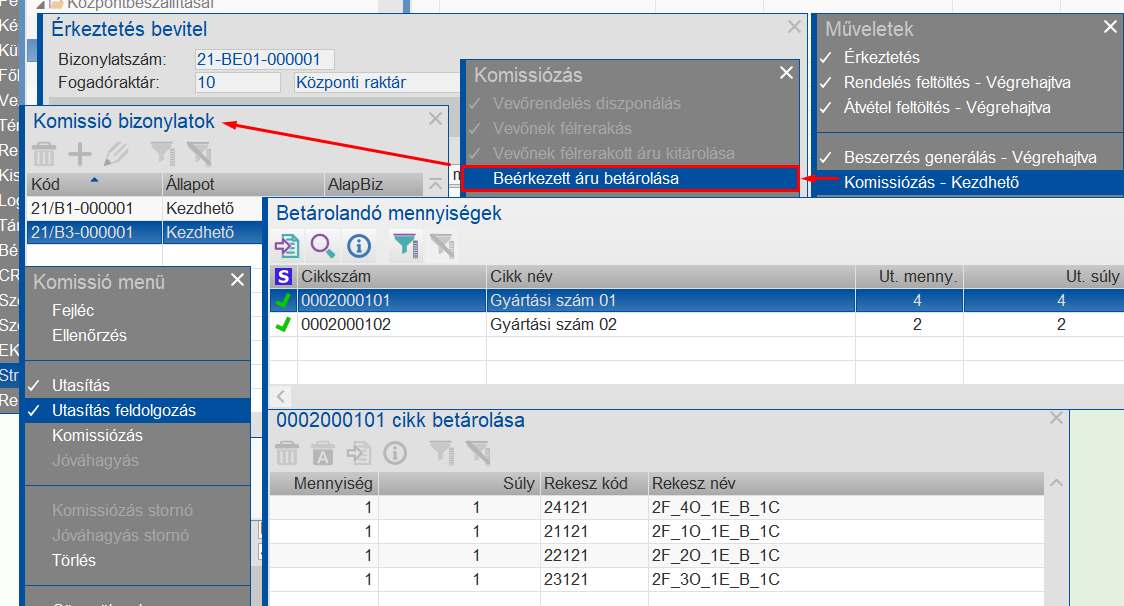Click import document icon in cikk betárolása toolbar
This screenshot has width=1124, height=606.
358,453
